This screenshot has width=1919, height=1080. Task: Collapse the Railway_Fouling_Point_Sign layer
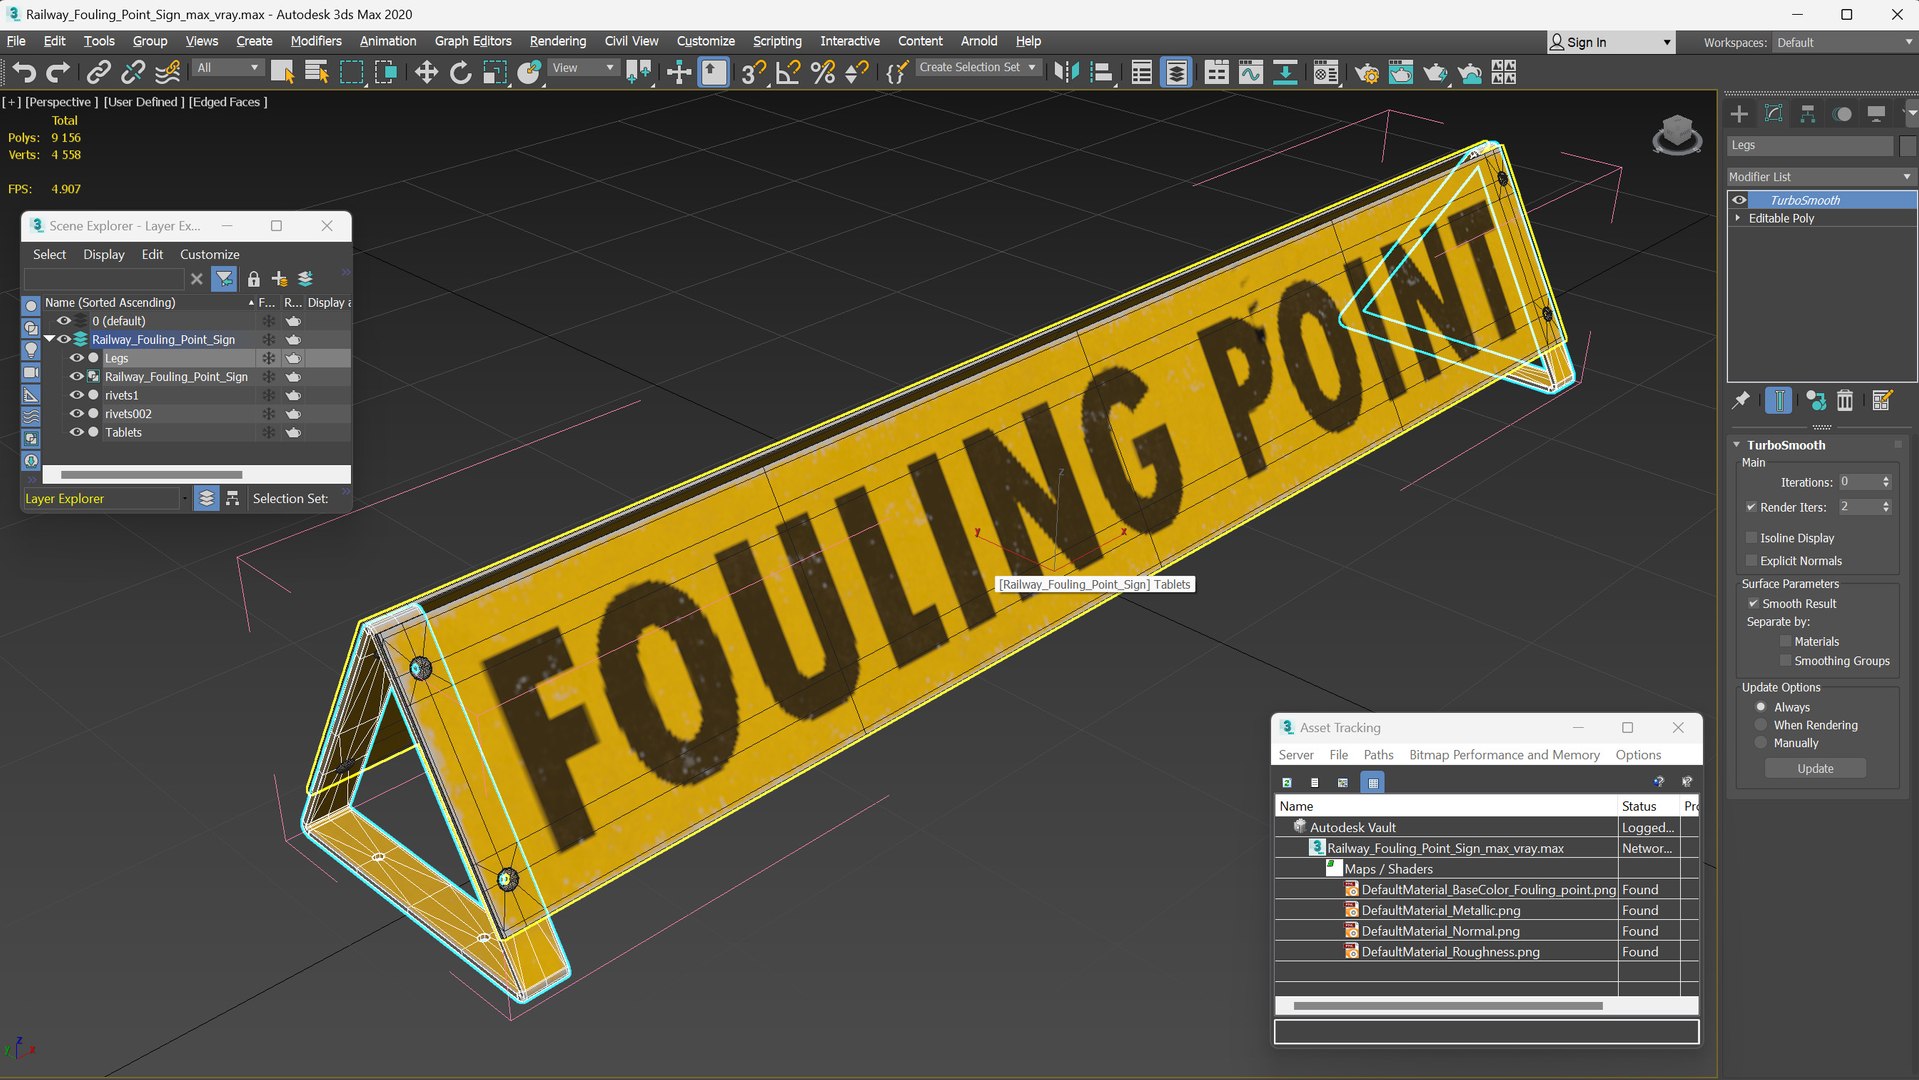point(49,339)
